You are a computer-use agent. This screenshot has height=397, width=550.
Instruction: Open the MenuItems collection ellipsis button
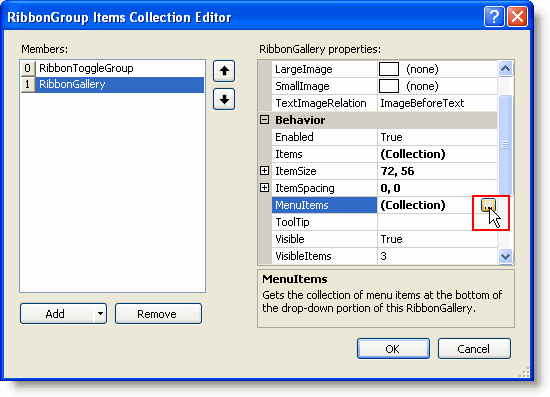(488, 205)
